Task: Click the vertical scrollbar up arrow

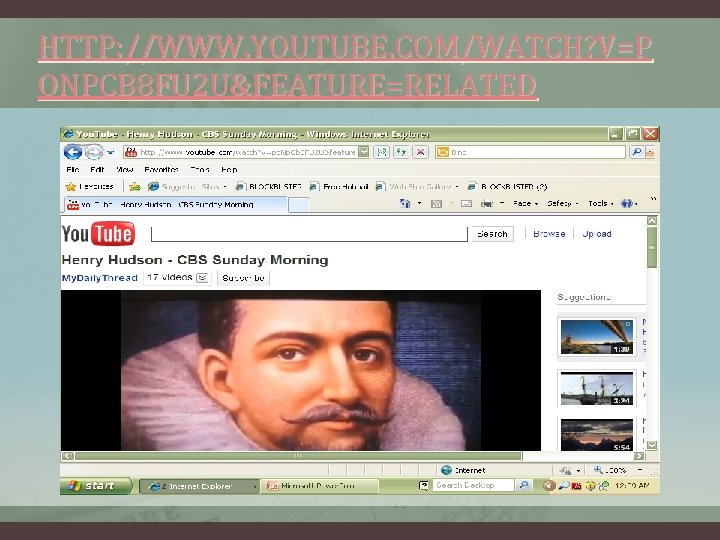Action: pyautogui.click(x=652, y=221)
